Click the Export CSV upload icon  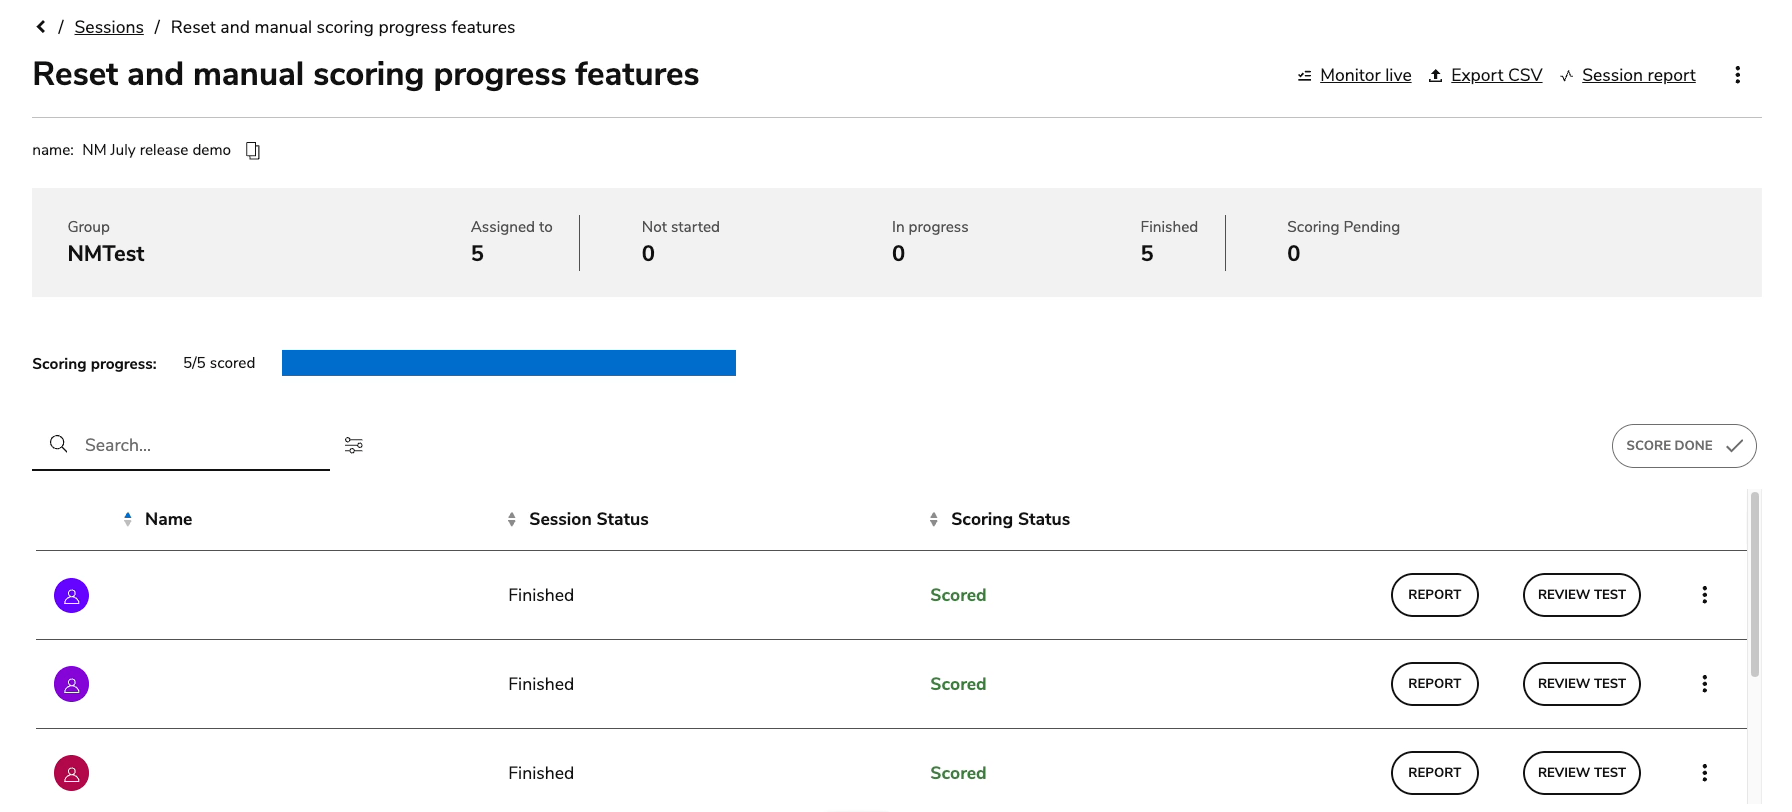[1437, 75]
